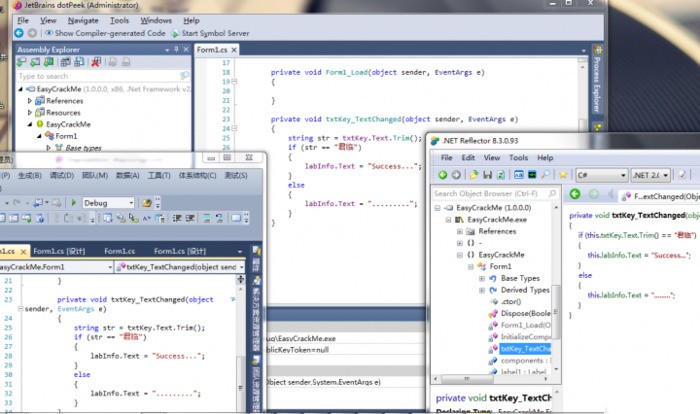This screenshot has height=414, width=700.
Task: Click dotPeek back navigation arrow
Action: (19, 33)
